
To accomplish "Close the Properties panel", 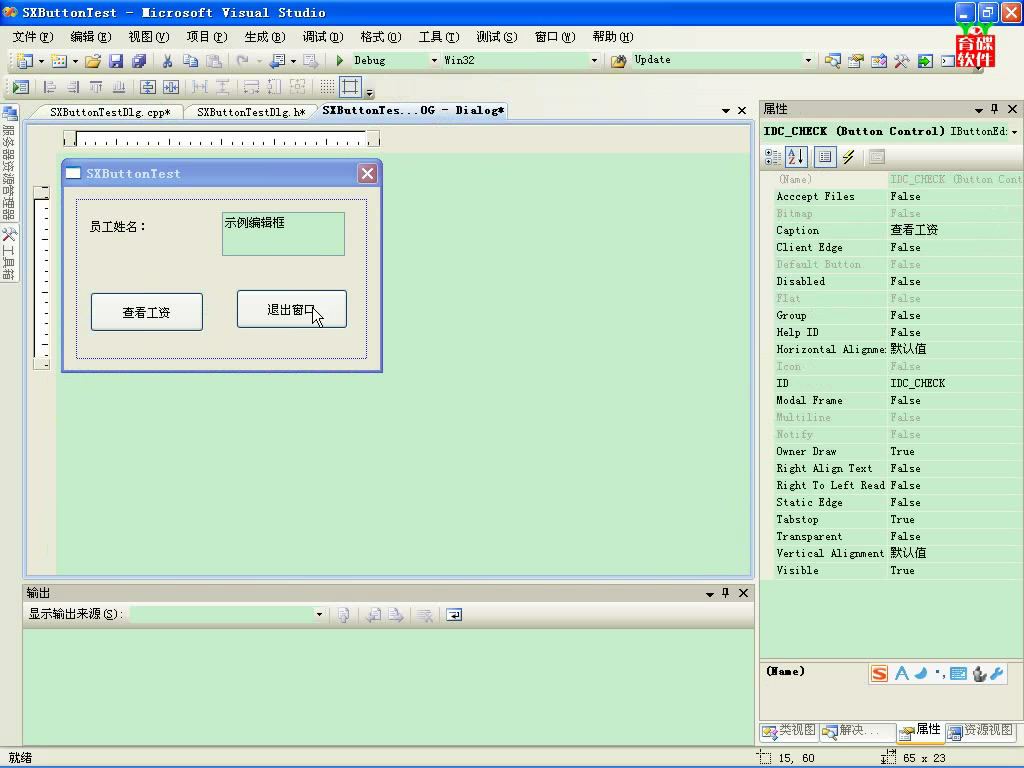I will coord(1012,109).
